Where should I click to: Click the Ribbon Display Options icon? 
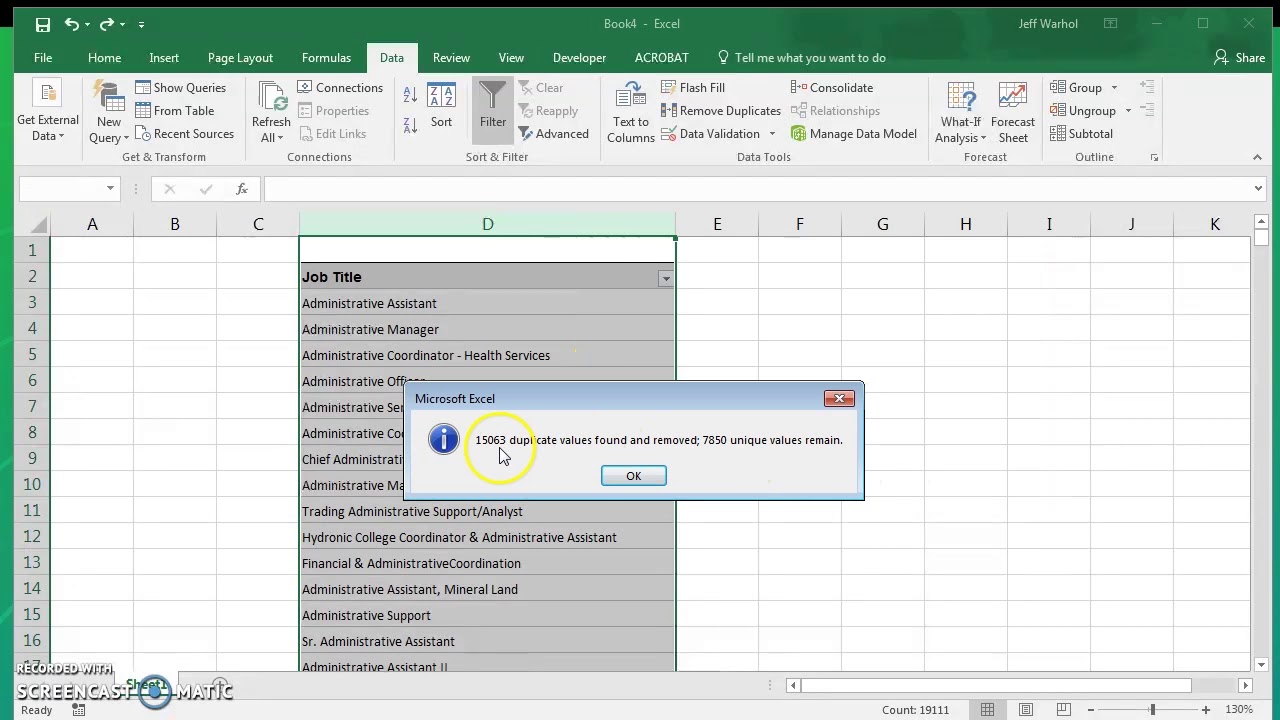pyautogui.click(x=1110, y=24)
